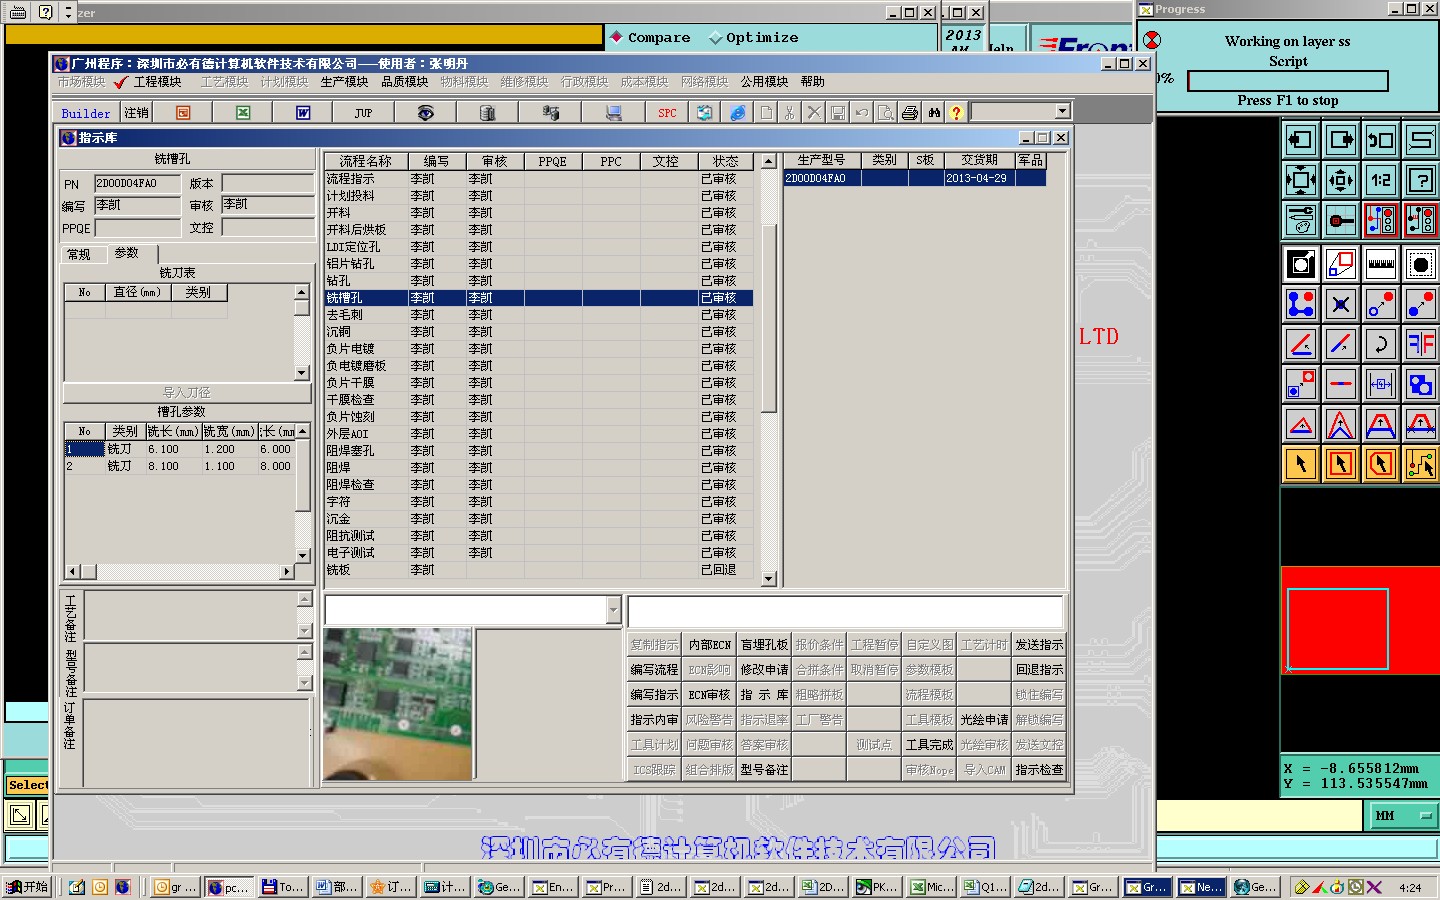Click the question mark frame icon in Genesis panel

[1421, 180]
